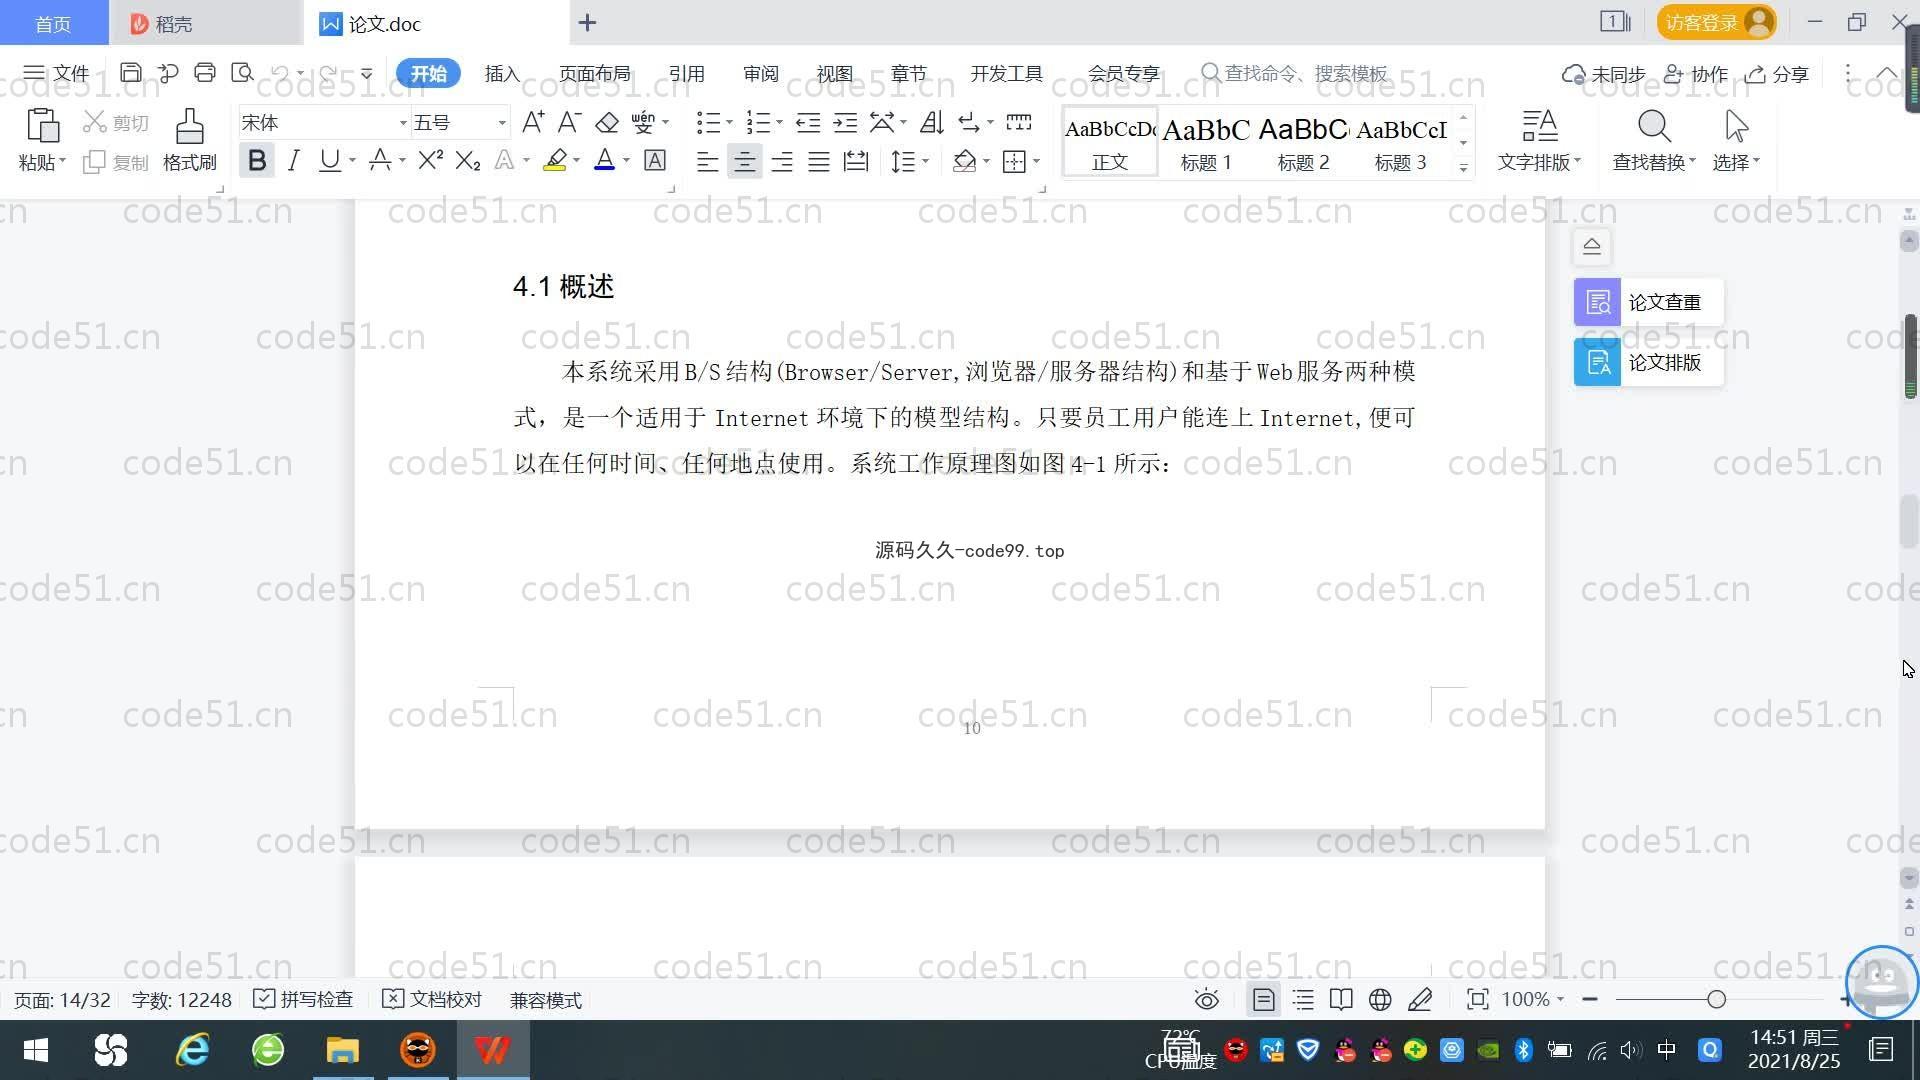Click the 分享 share button

click(1777, 74)
